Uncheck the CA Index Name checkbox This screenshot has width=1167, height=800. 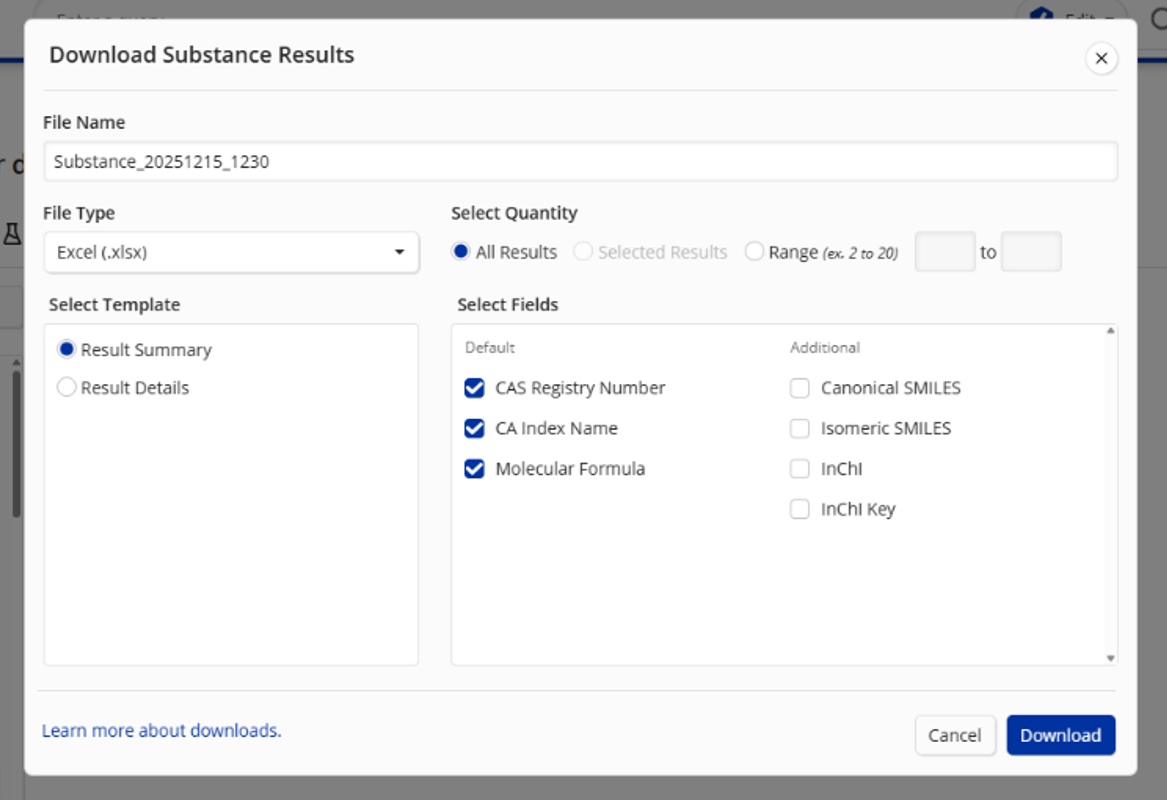click(474, 428)
